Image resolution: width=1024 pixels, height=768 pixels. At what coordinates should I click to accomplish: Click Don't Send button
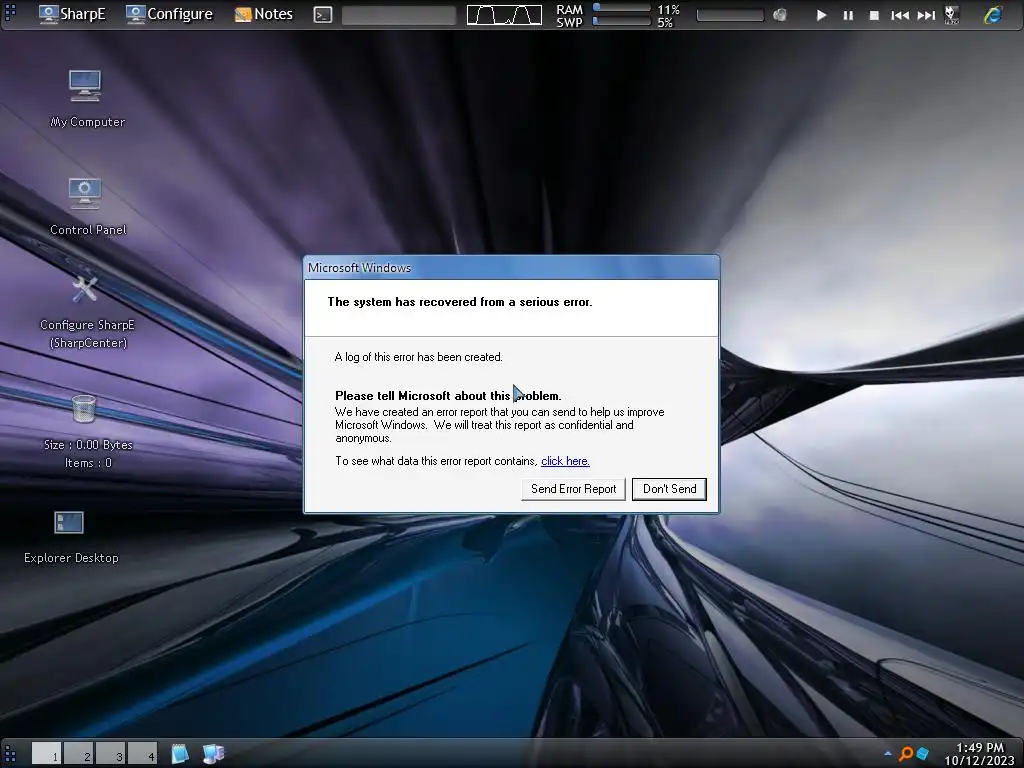point(669,489)
